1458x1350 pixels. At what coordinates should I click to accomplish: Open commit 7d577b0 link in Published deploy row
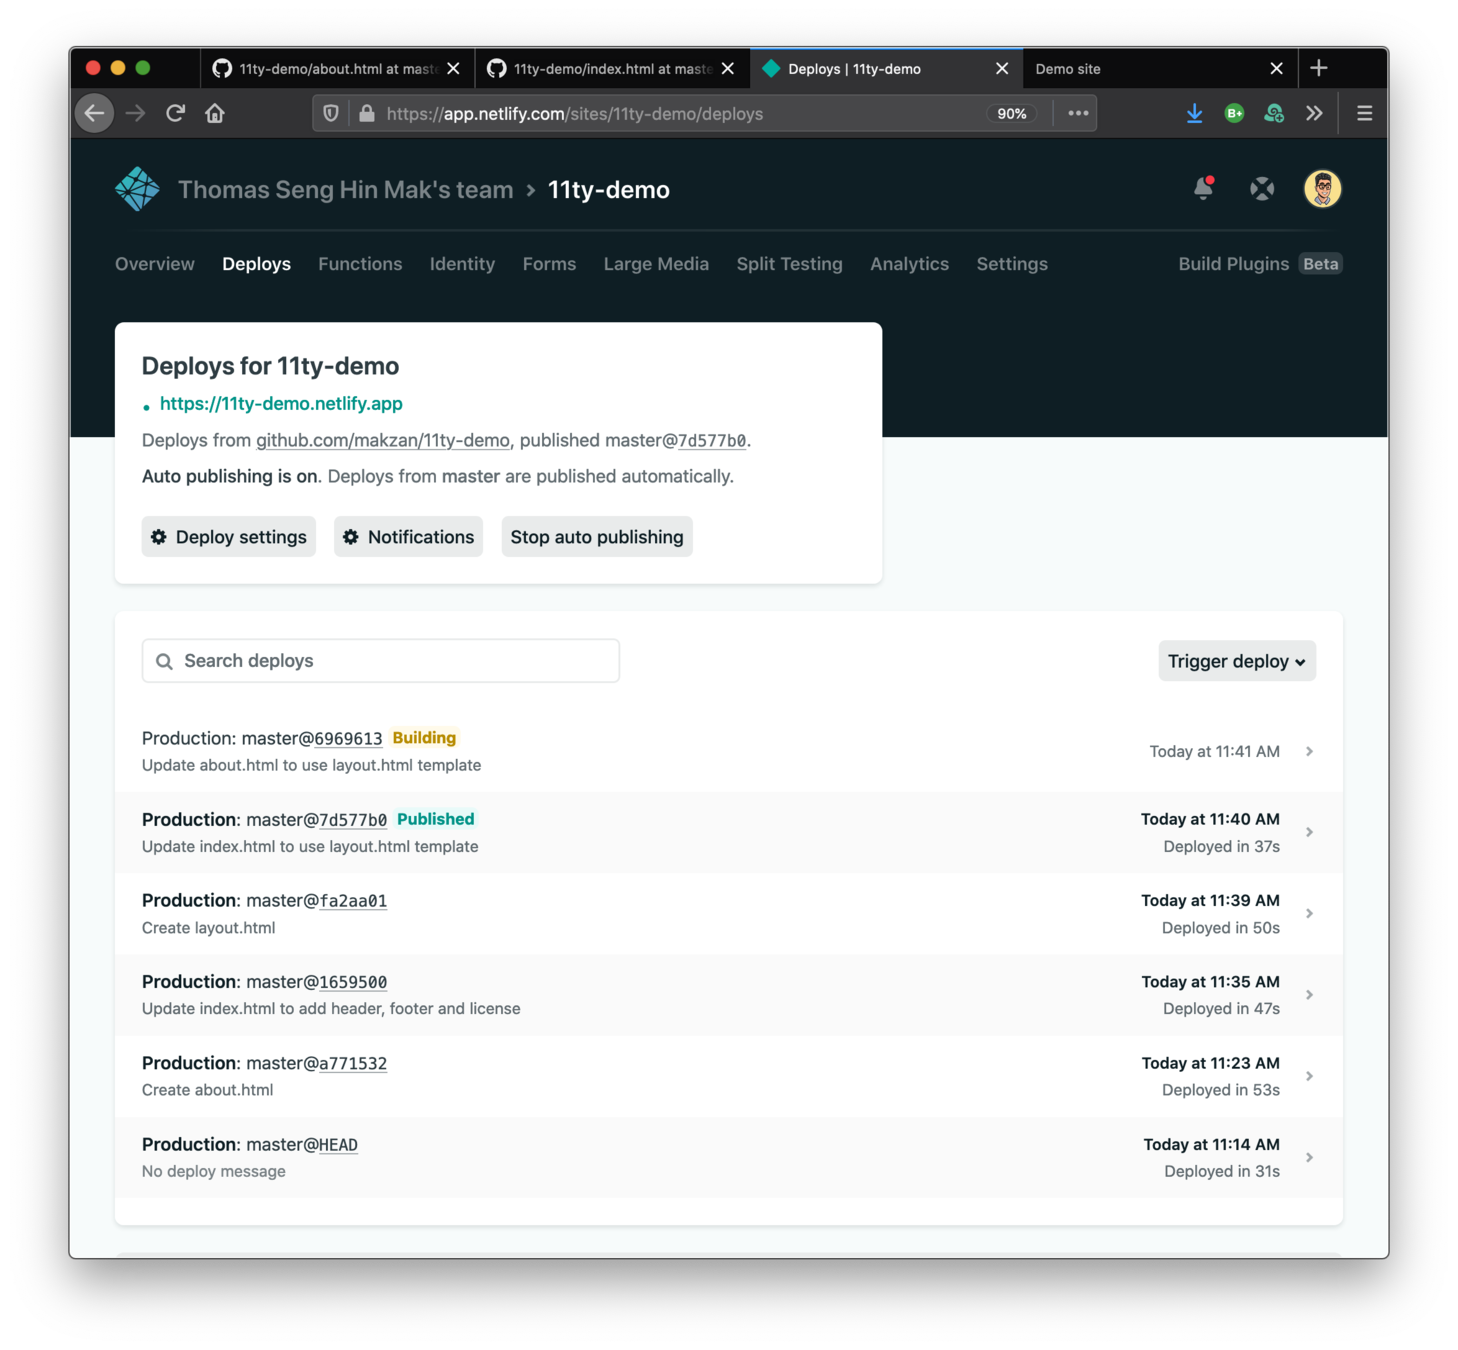[x=353, y=820]
